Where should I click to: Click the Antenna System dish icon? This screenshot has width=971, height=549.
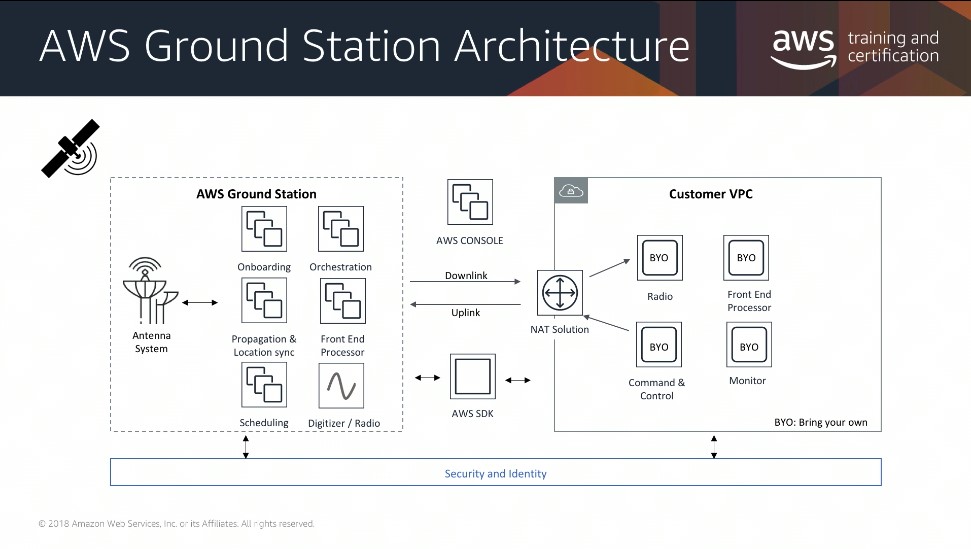pyautogui.click(x=150, y=291)
